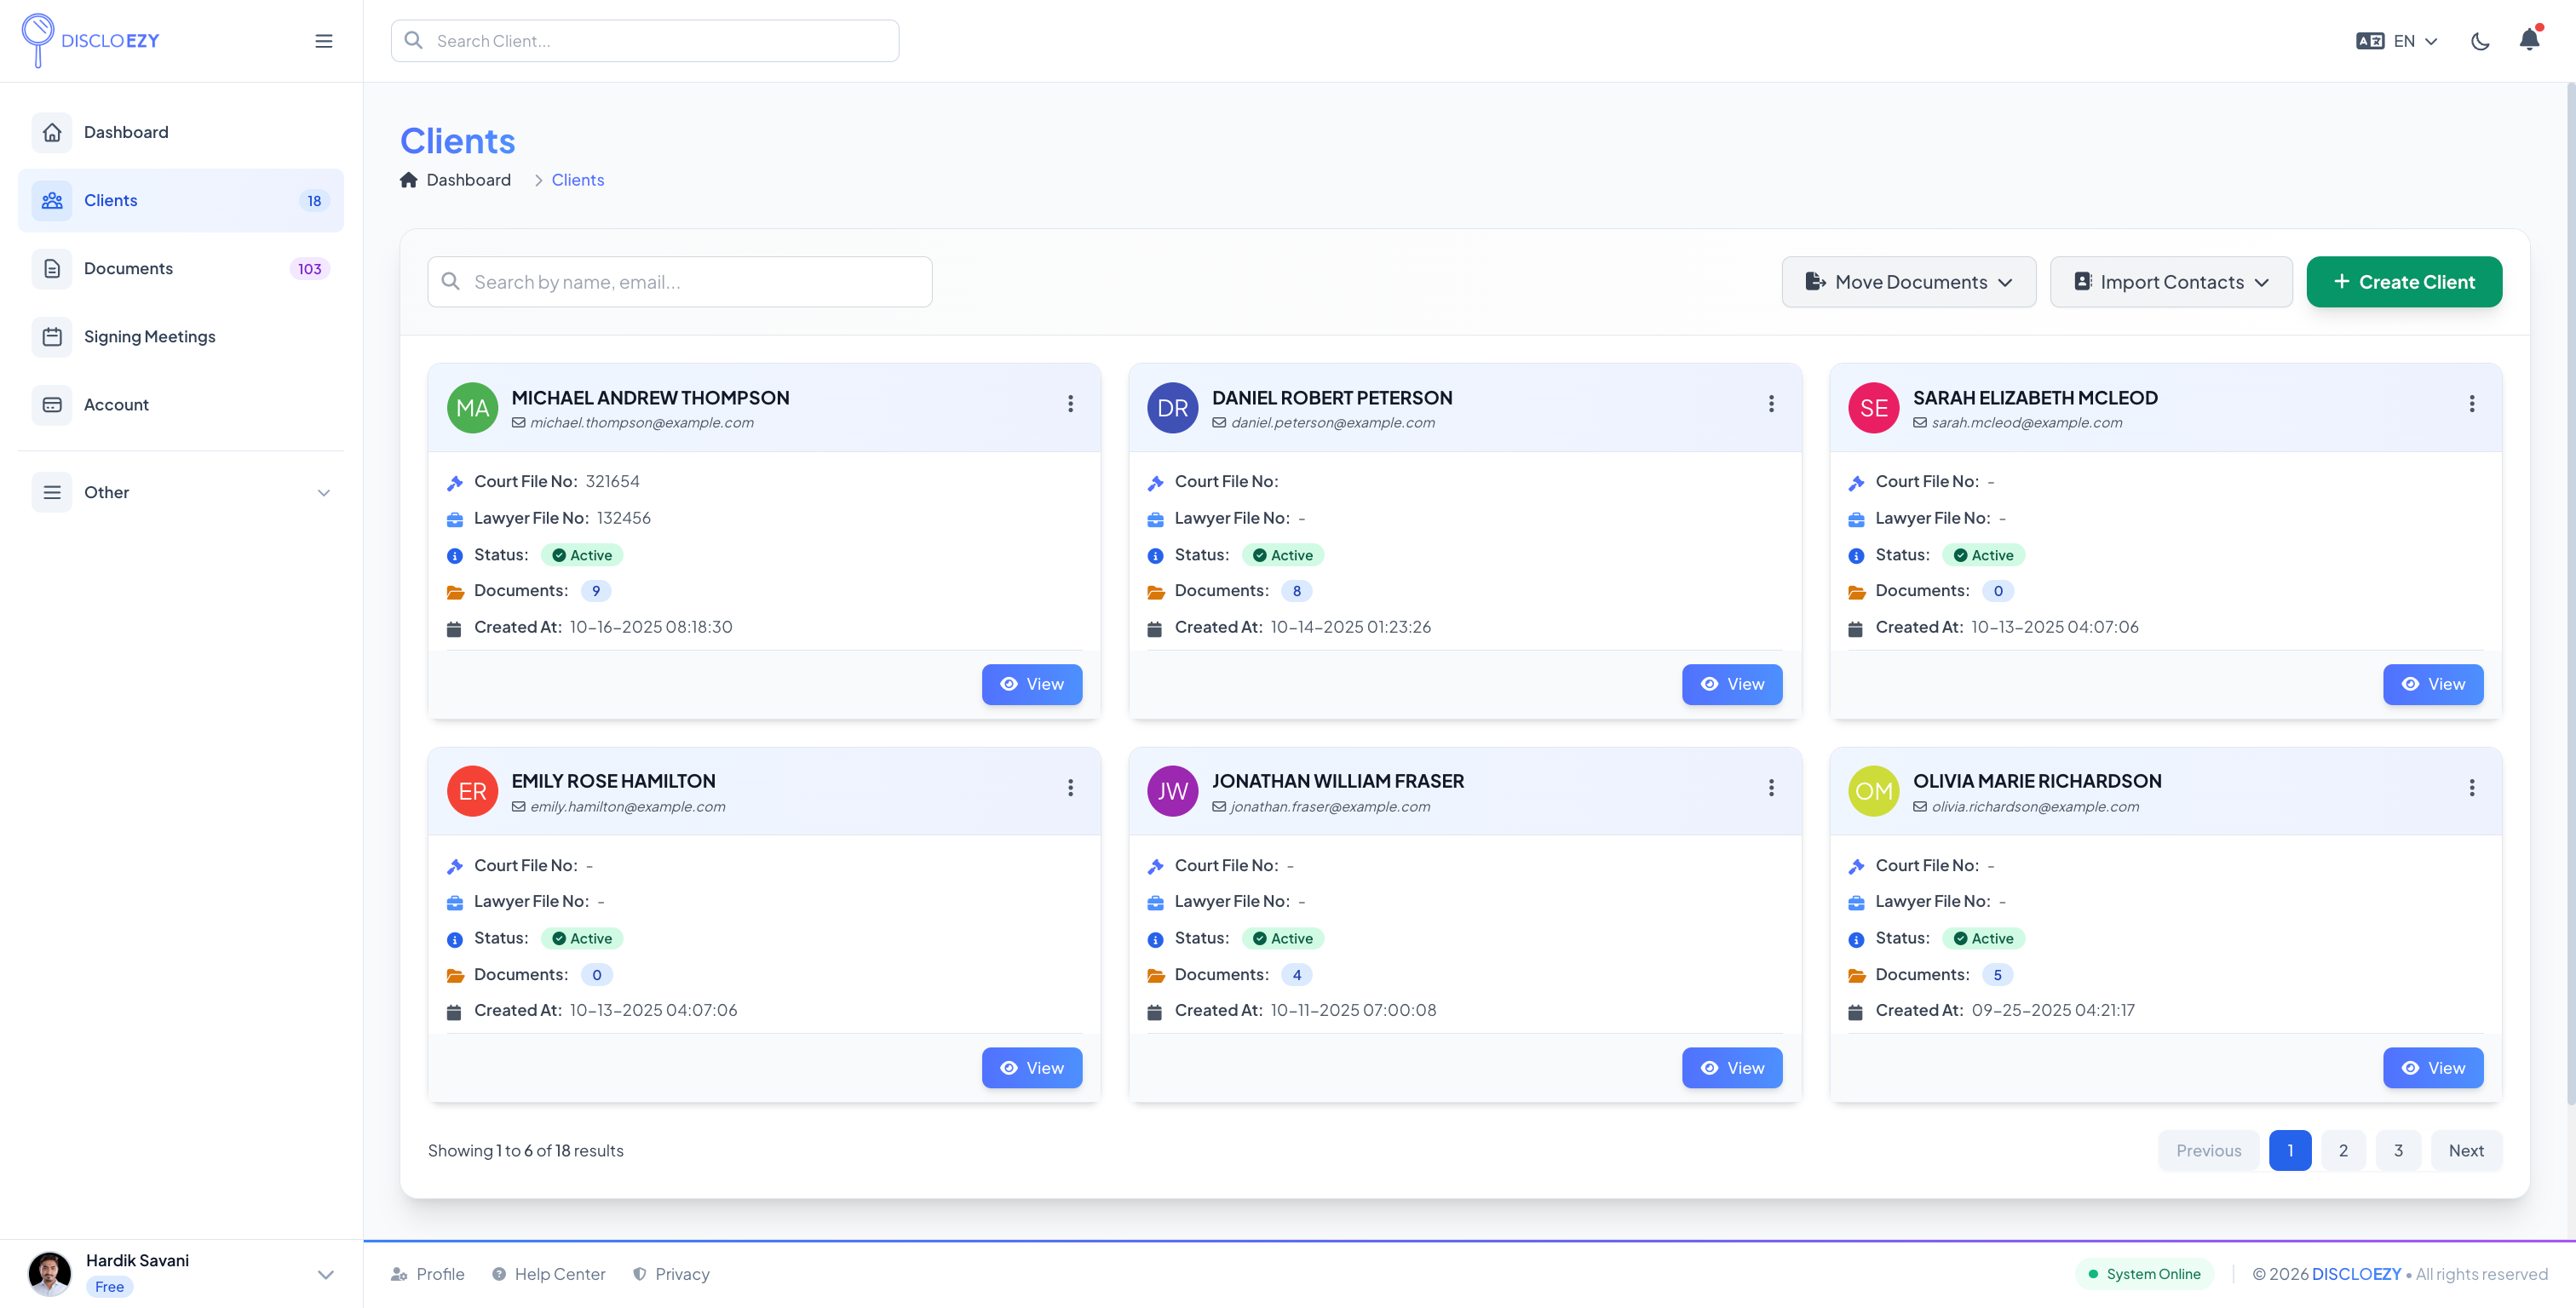Screen dimensions: 2576x1308
Task: Open three-dot menu for Michael Andrew Thompson
Action: (1070, 404)
